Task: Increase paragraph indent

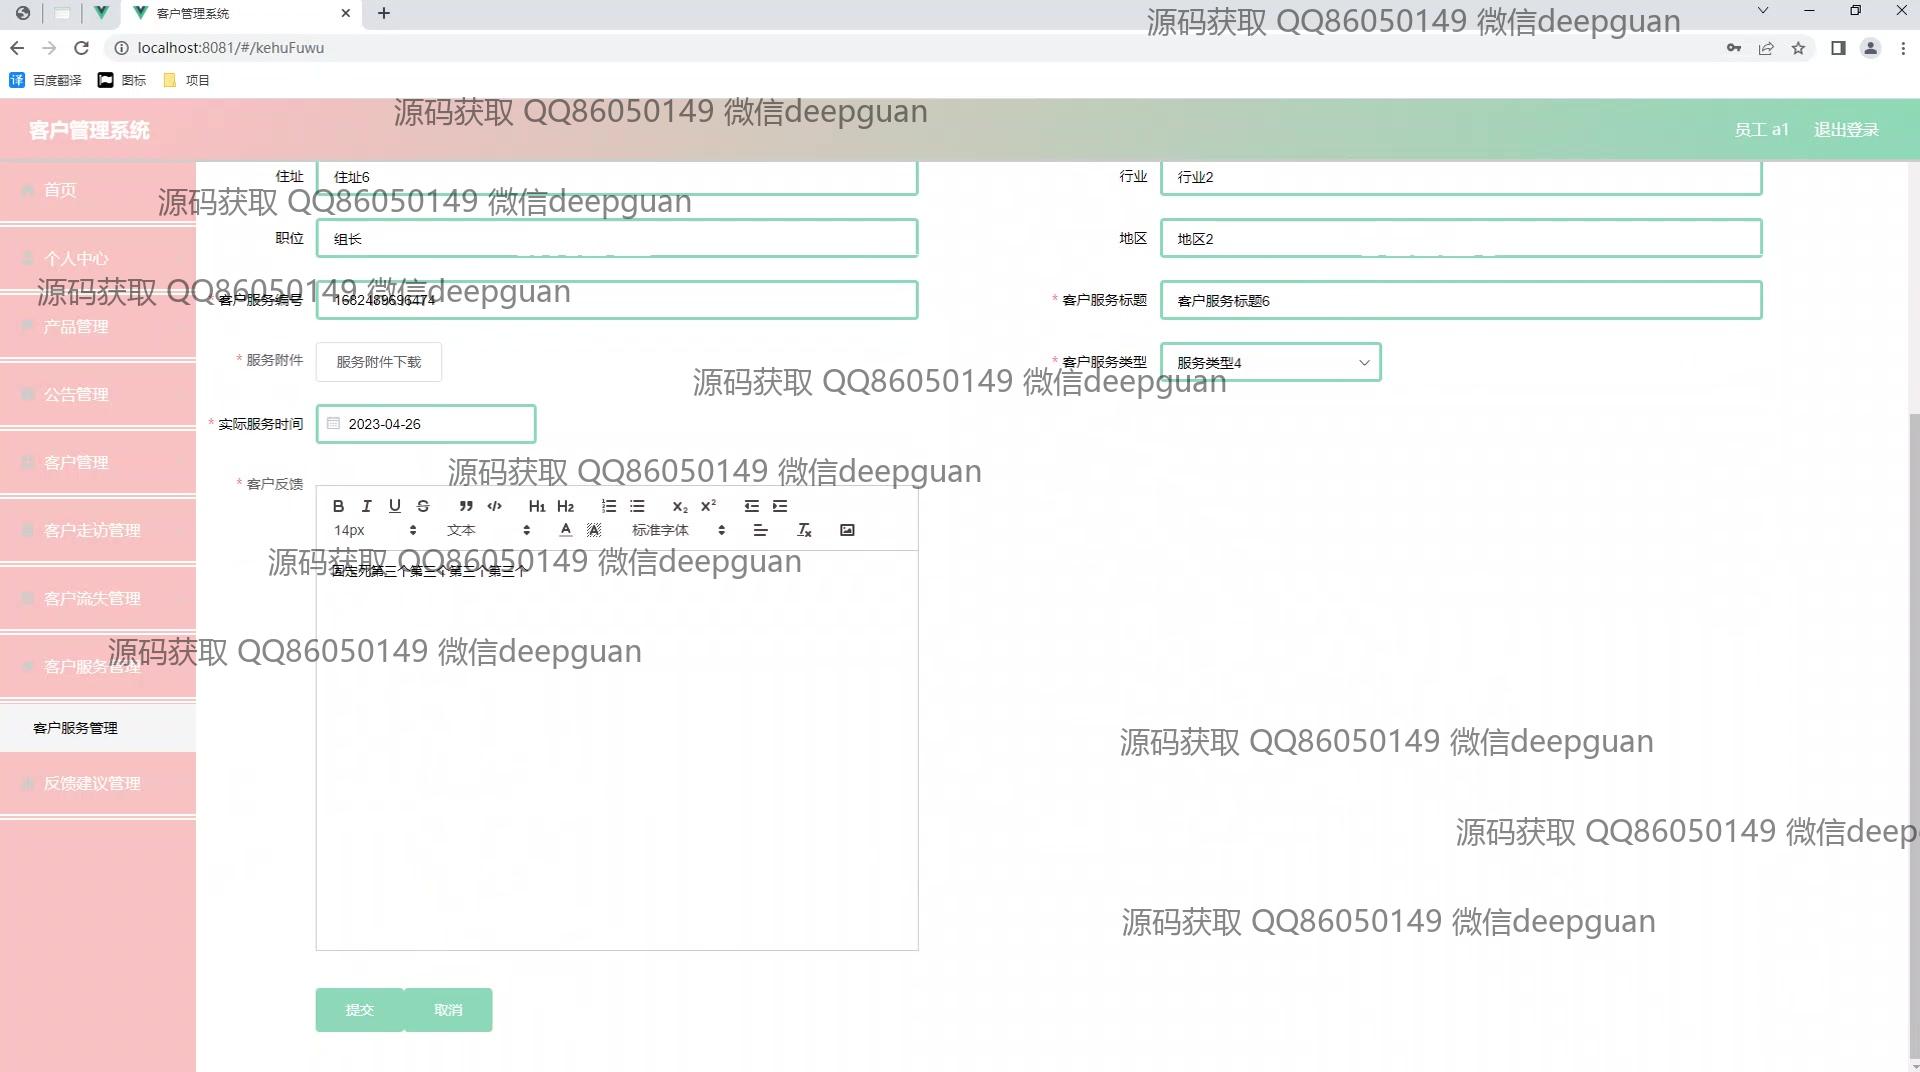Action: click(x=780, y=506)
